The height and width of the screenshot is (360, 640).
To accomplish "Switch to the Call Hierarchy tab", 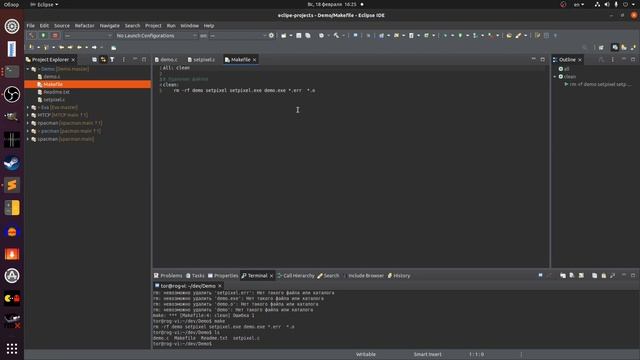I will (x=296, y=276).
